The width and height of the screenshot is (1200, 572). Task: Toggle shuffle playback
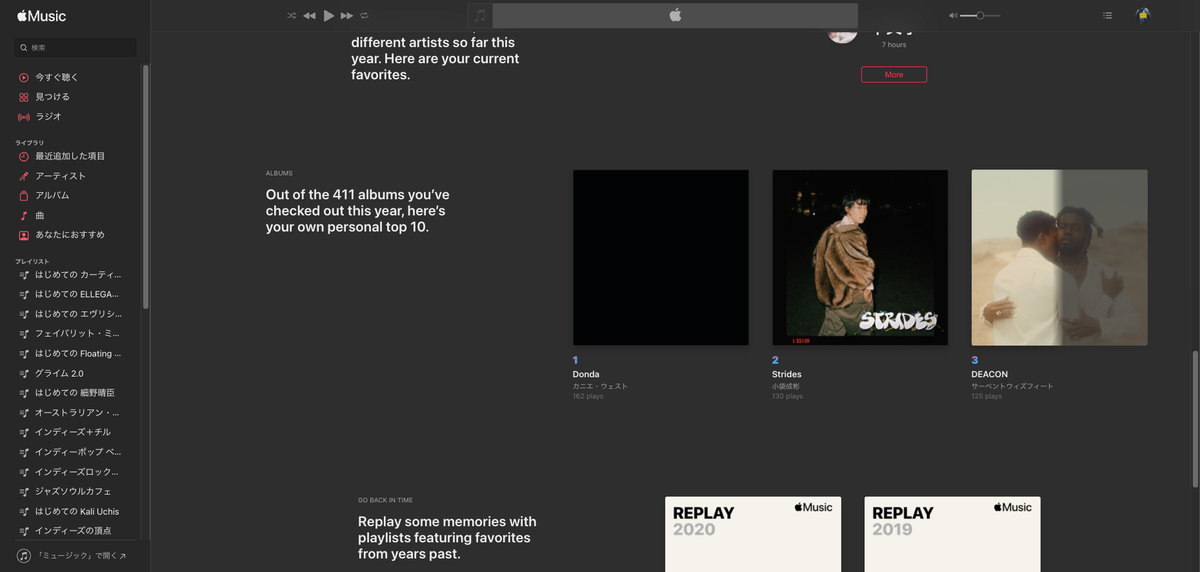point(292,16)
